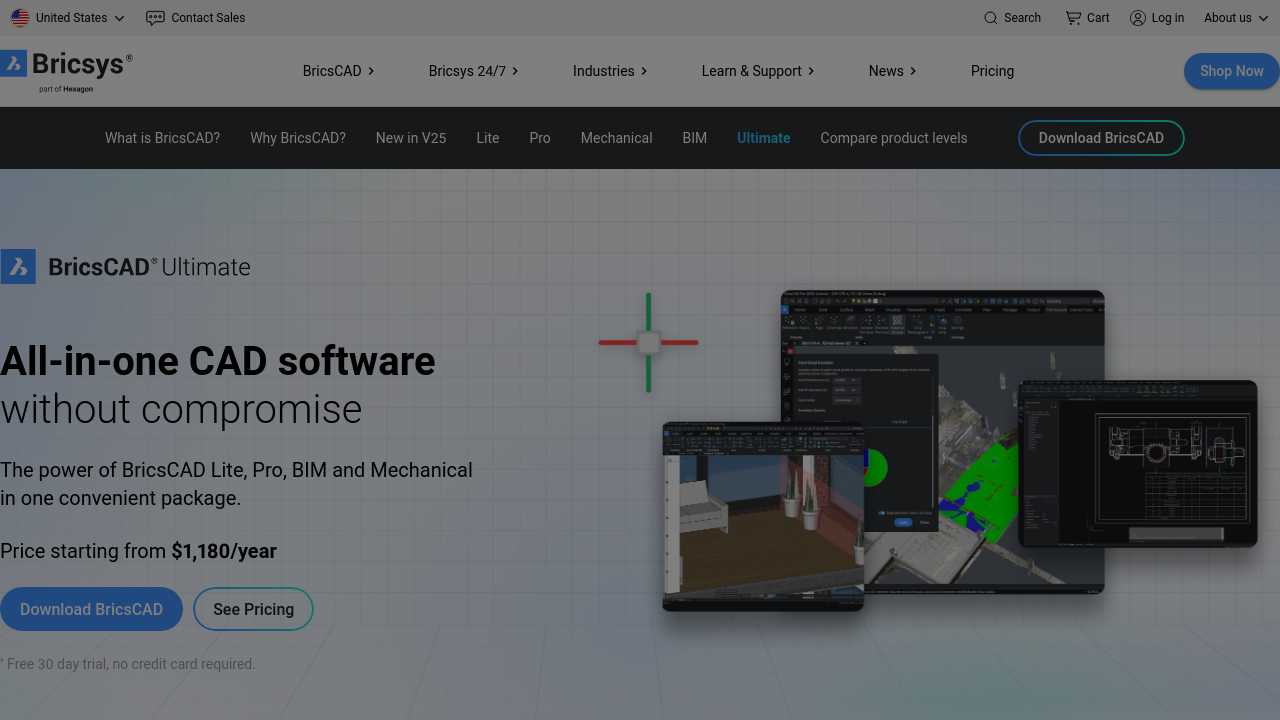This screenshot has width=1280, height=720.
Task: Open the architectural interior screenshot thumbnail
Action: click(762, 516)
